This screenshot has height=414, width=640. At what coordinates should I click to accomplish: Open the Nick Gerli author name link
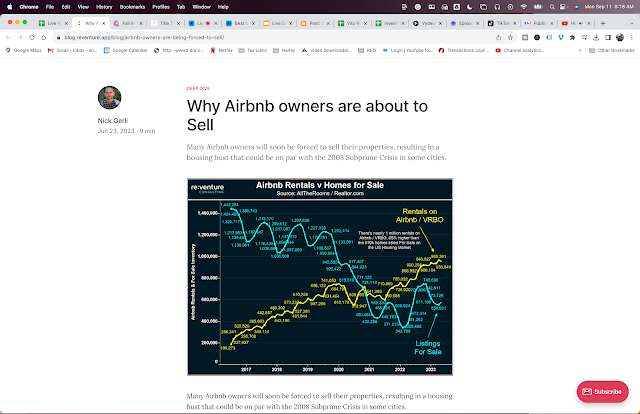(x=113, y=120)
